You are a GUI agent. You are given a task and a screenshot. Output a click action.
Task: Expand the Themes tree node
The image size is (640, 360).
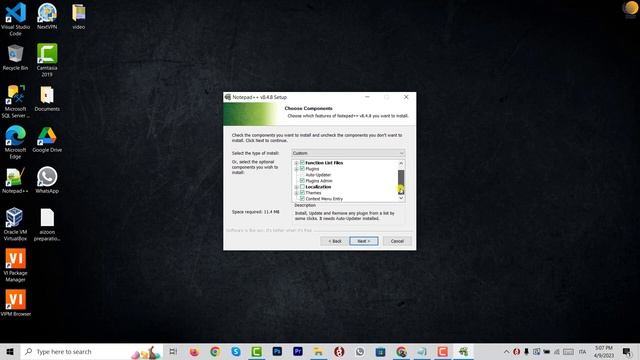point(297,193)
